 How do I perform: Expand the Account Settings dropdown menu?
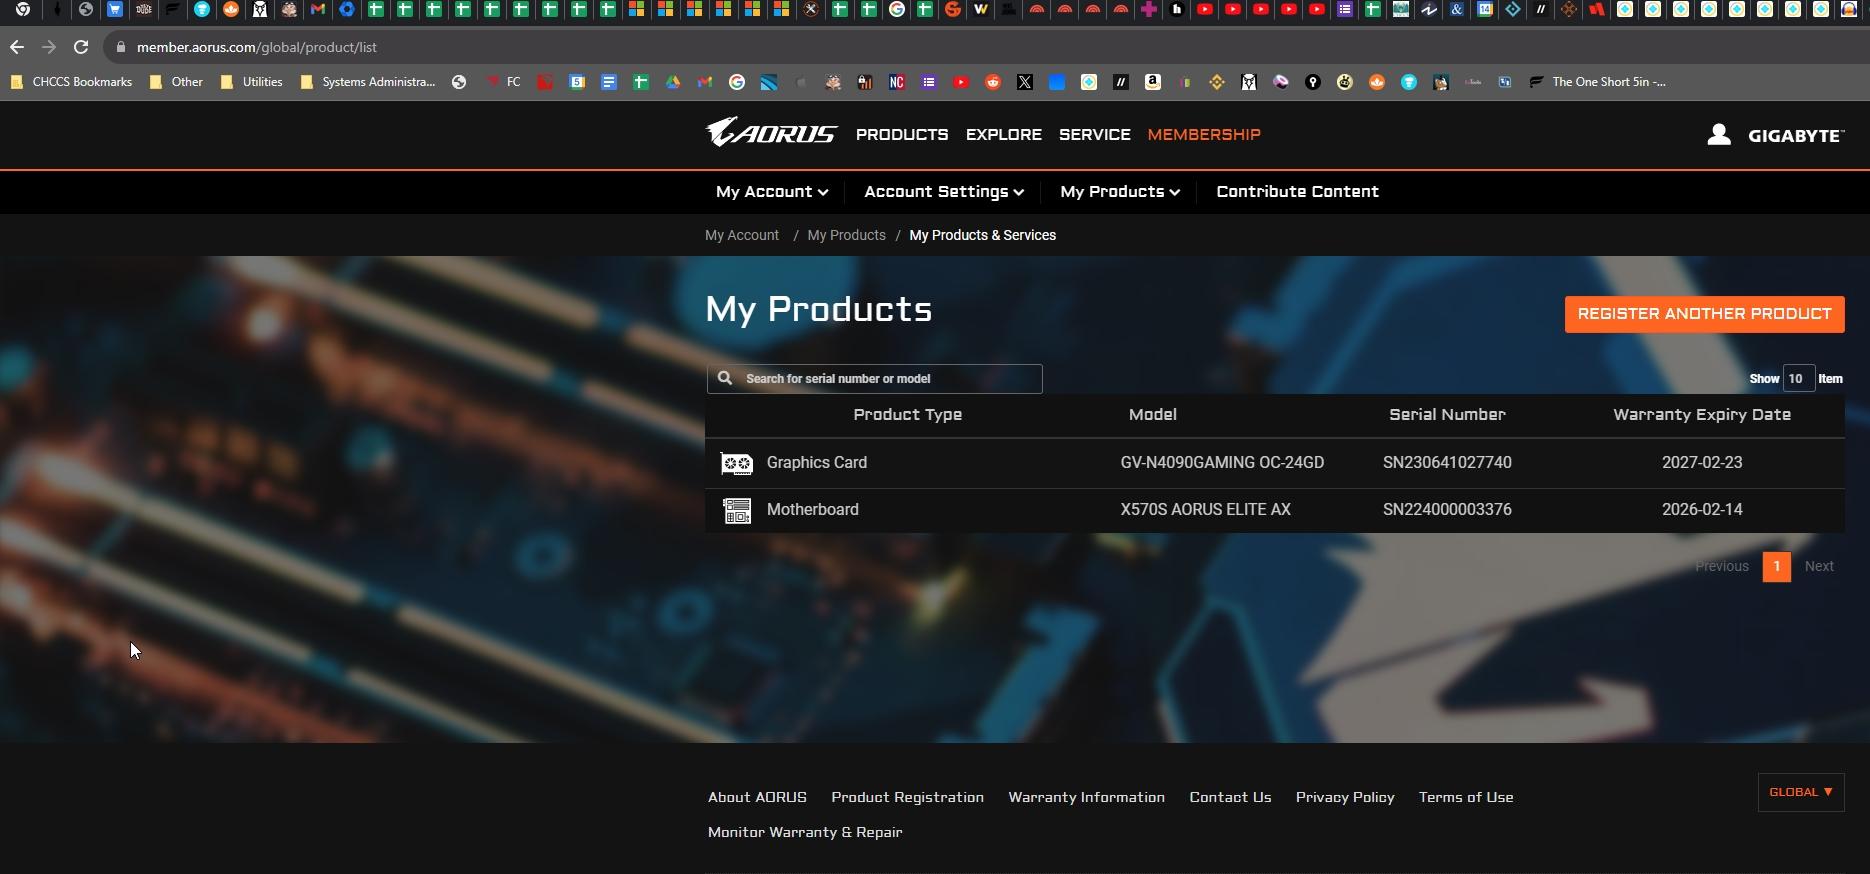coord(944,192)
